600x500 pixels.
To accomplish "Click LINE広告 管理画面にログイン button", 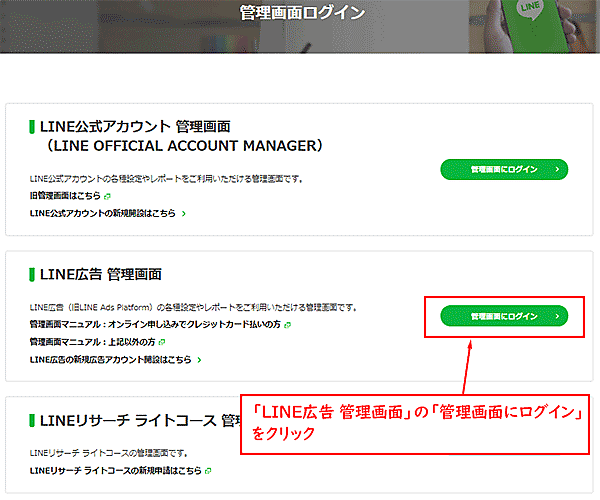I will click(x=504, y=316).
